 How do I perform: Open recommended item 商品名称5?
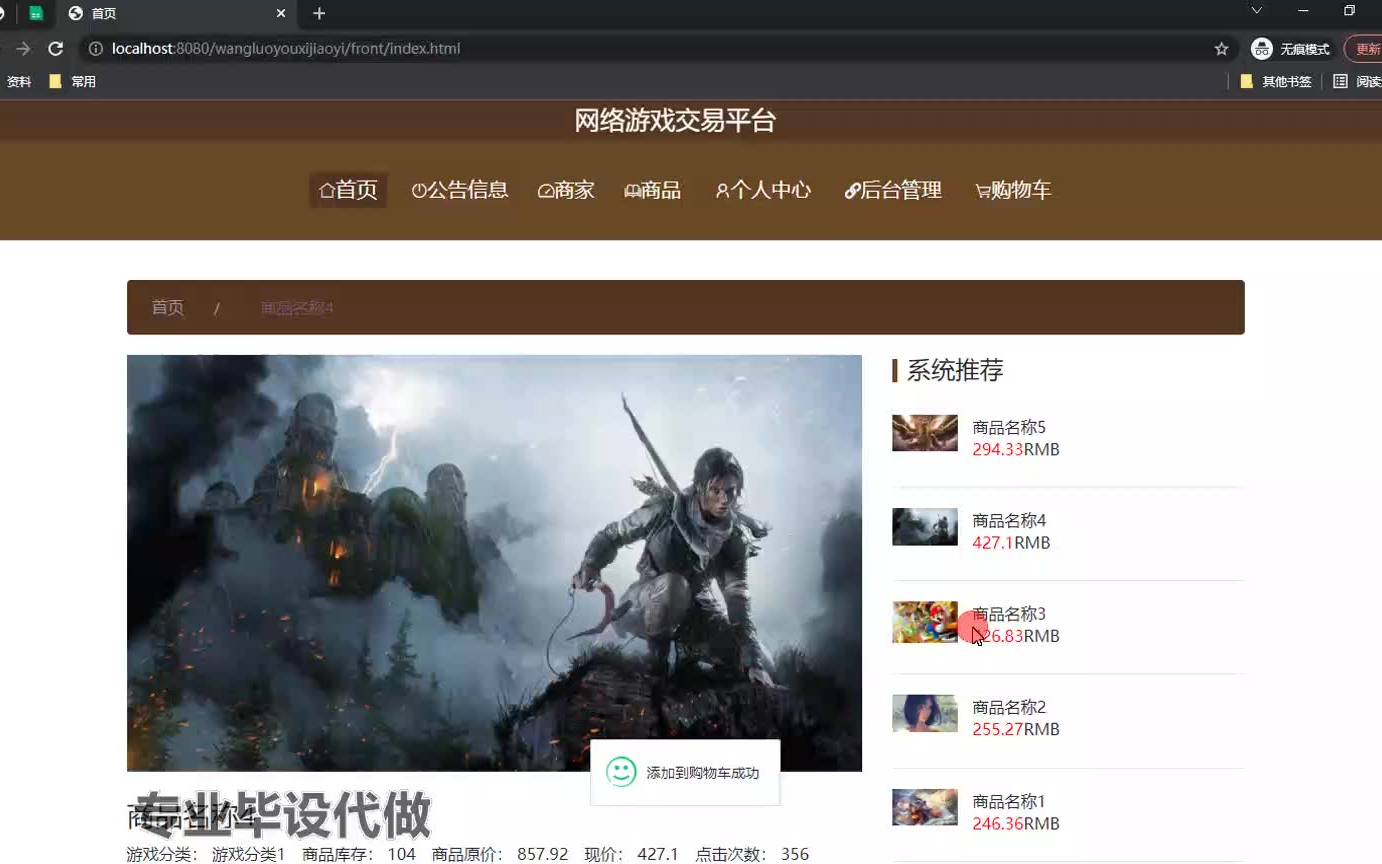click(x=1009, y=427)
